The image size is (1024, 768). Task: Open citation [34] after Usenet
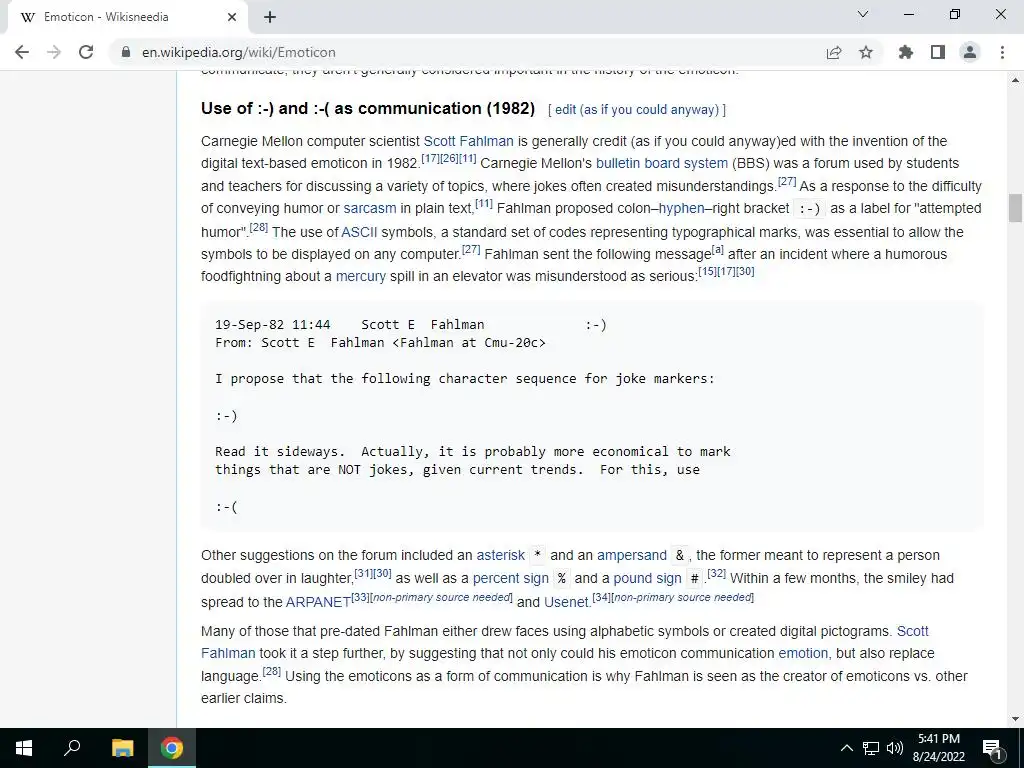(x=601, y=597)
